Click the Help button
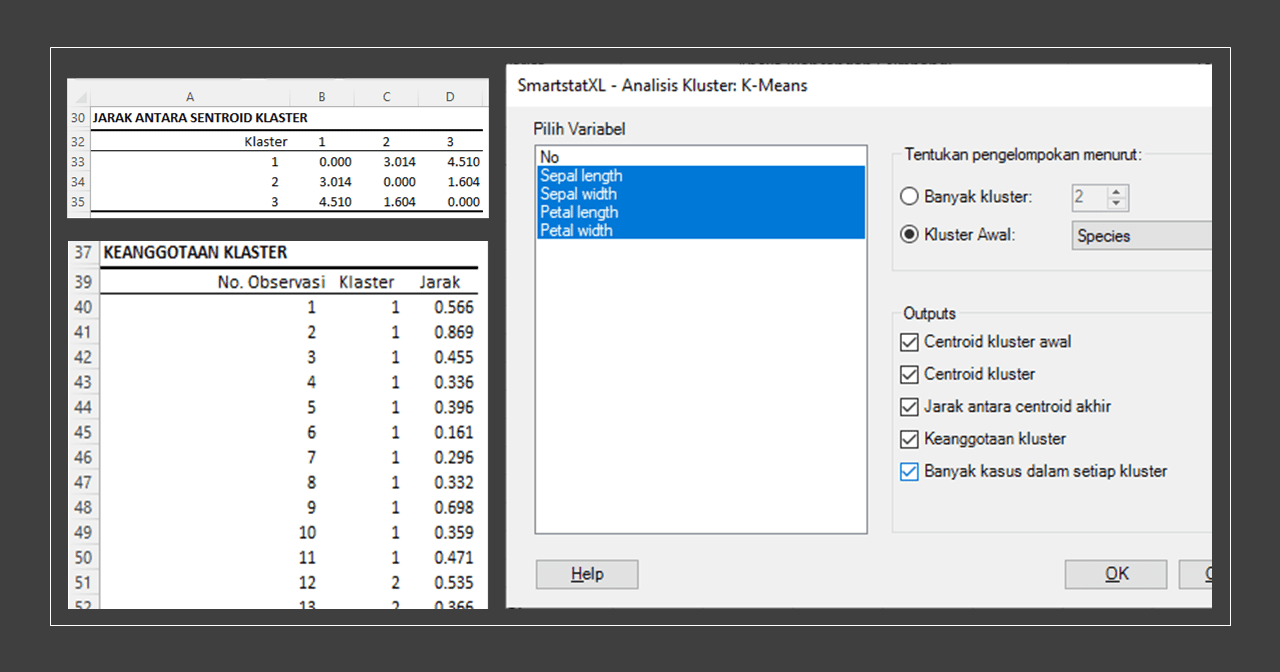The height and width of the screenshot is (672, 1280). [x=587, y=574]
